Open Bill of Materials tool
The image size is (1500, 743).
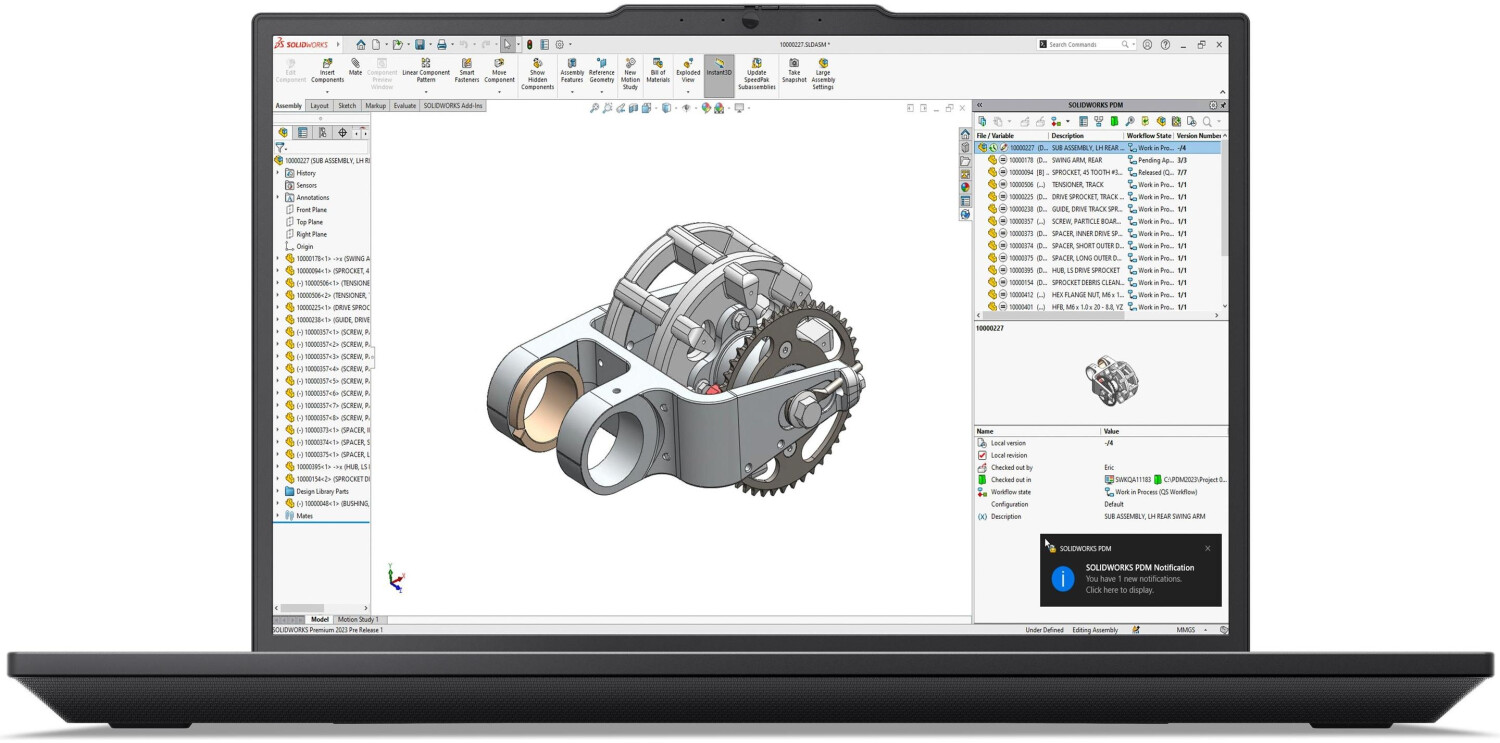coord(658,68)
